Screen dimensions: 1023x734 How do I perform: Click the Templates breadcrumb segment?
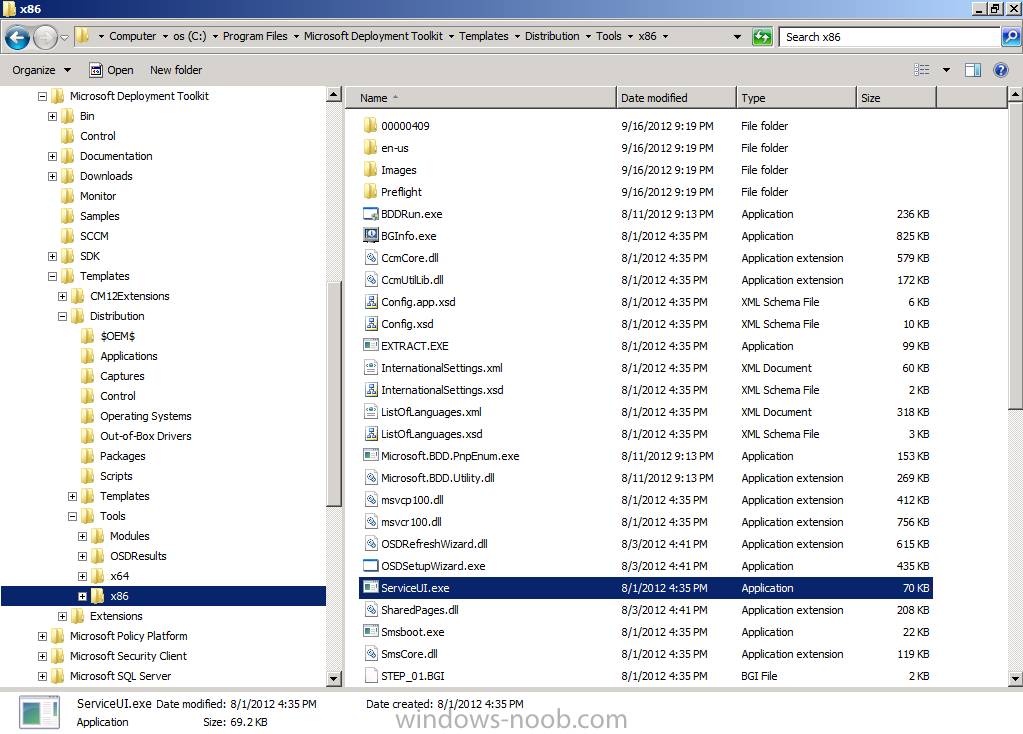(483, 37)
